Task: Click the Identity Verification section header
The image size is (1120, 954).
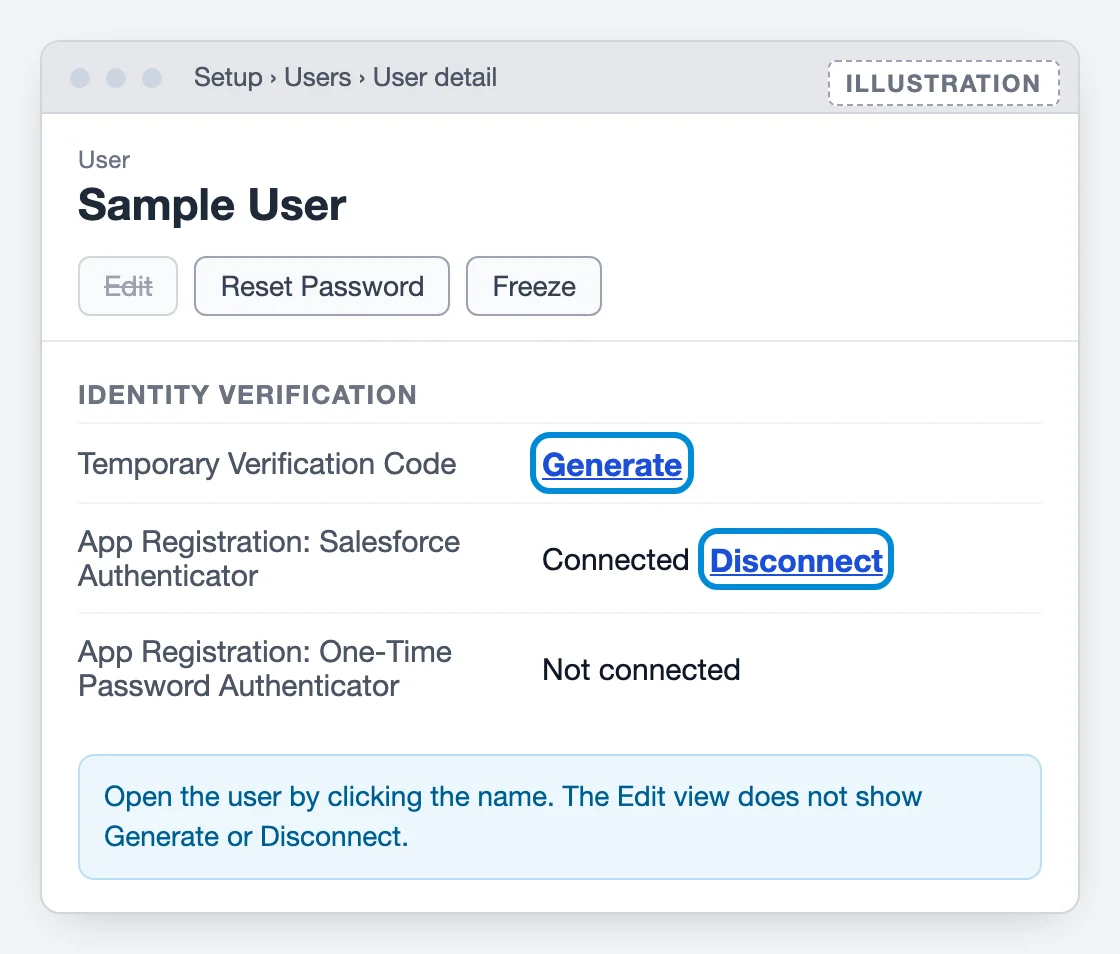Action: (247, 395)
